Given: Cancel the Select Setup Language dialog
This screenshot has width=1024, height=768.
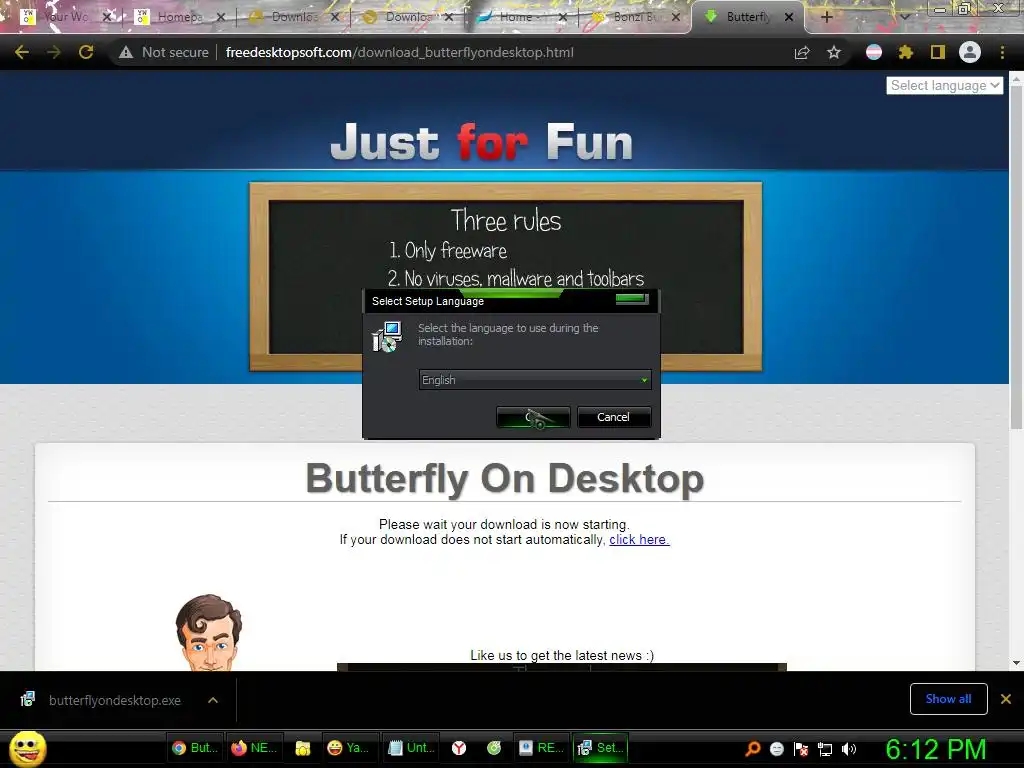Looking at the screenshot, I should click(613, 417).
